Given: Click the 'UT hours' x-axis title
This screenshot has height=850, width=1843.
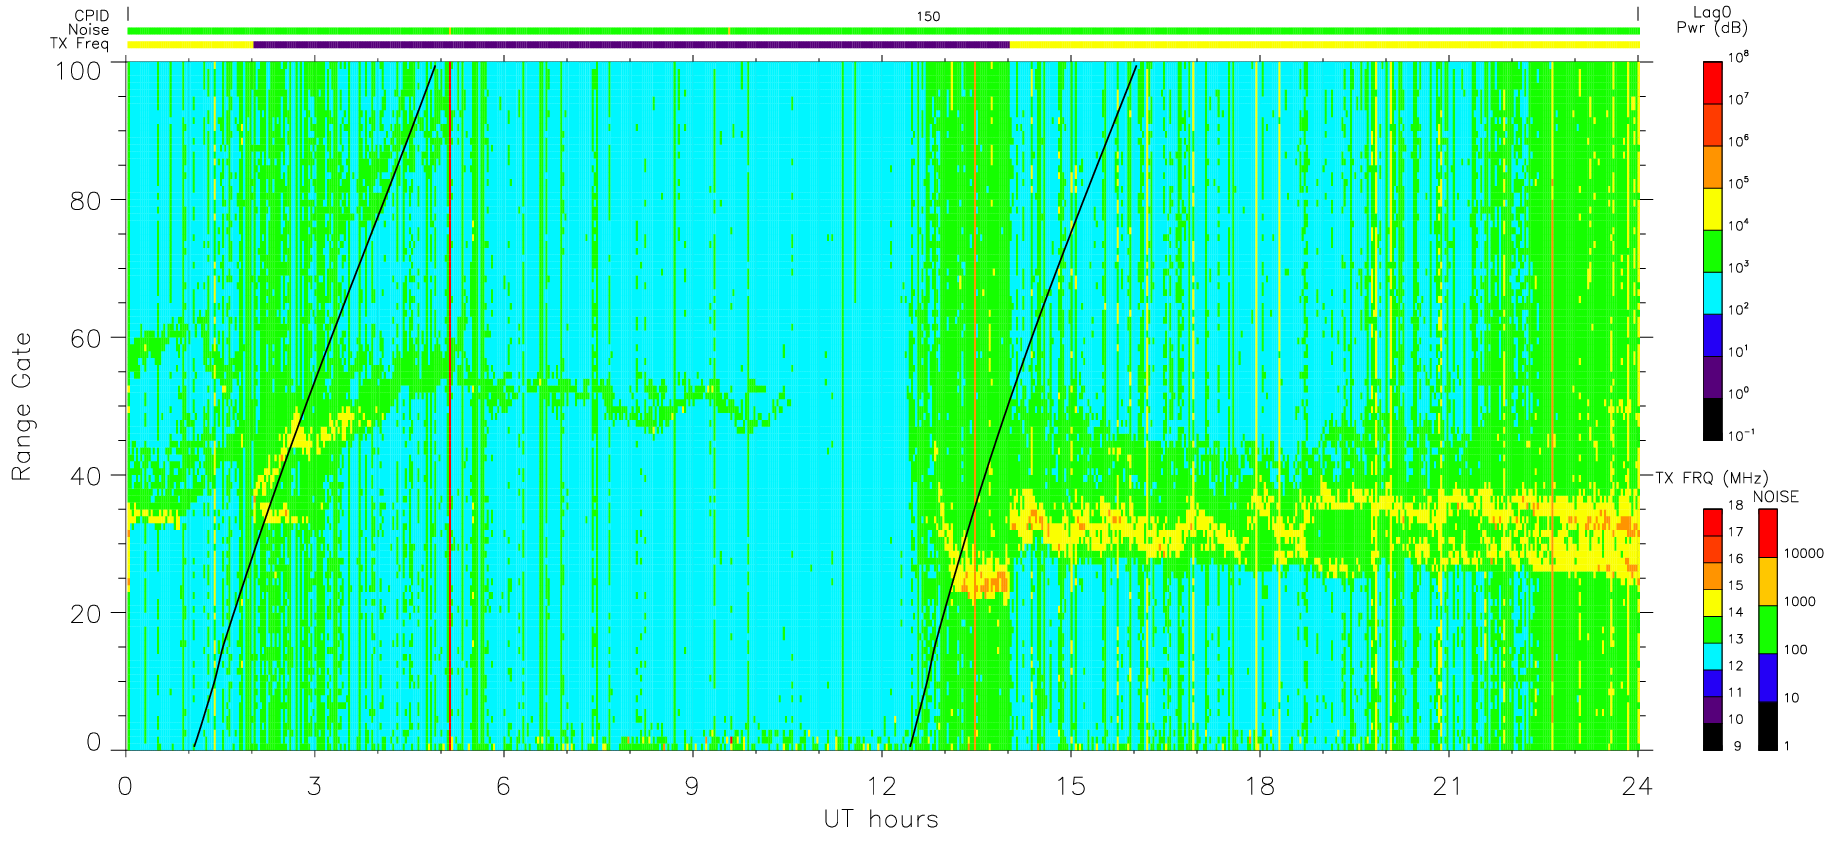Looking at the screenshot, I should [x=881, y=820].
